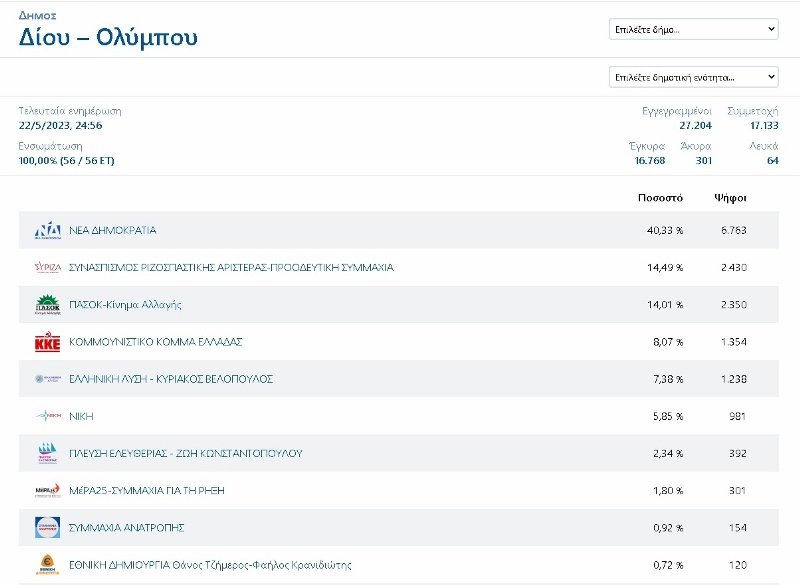The width and height of the screenshot is (800, 585).
Task: Click the 0,72 % percentage
Action: pyautogui.click(x=668, y=565)
